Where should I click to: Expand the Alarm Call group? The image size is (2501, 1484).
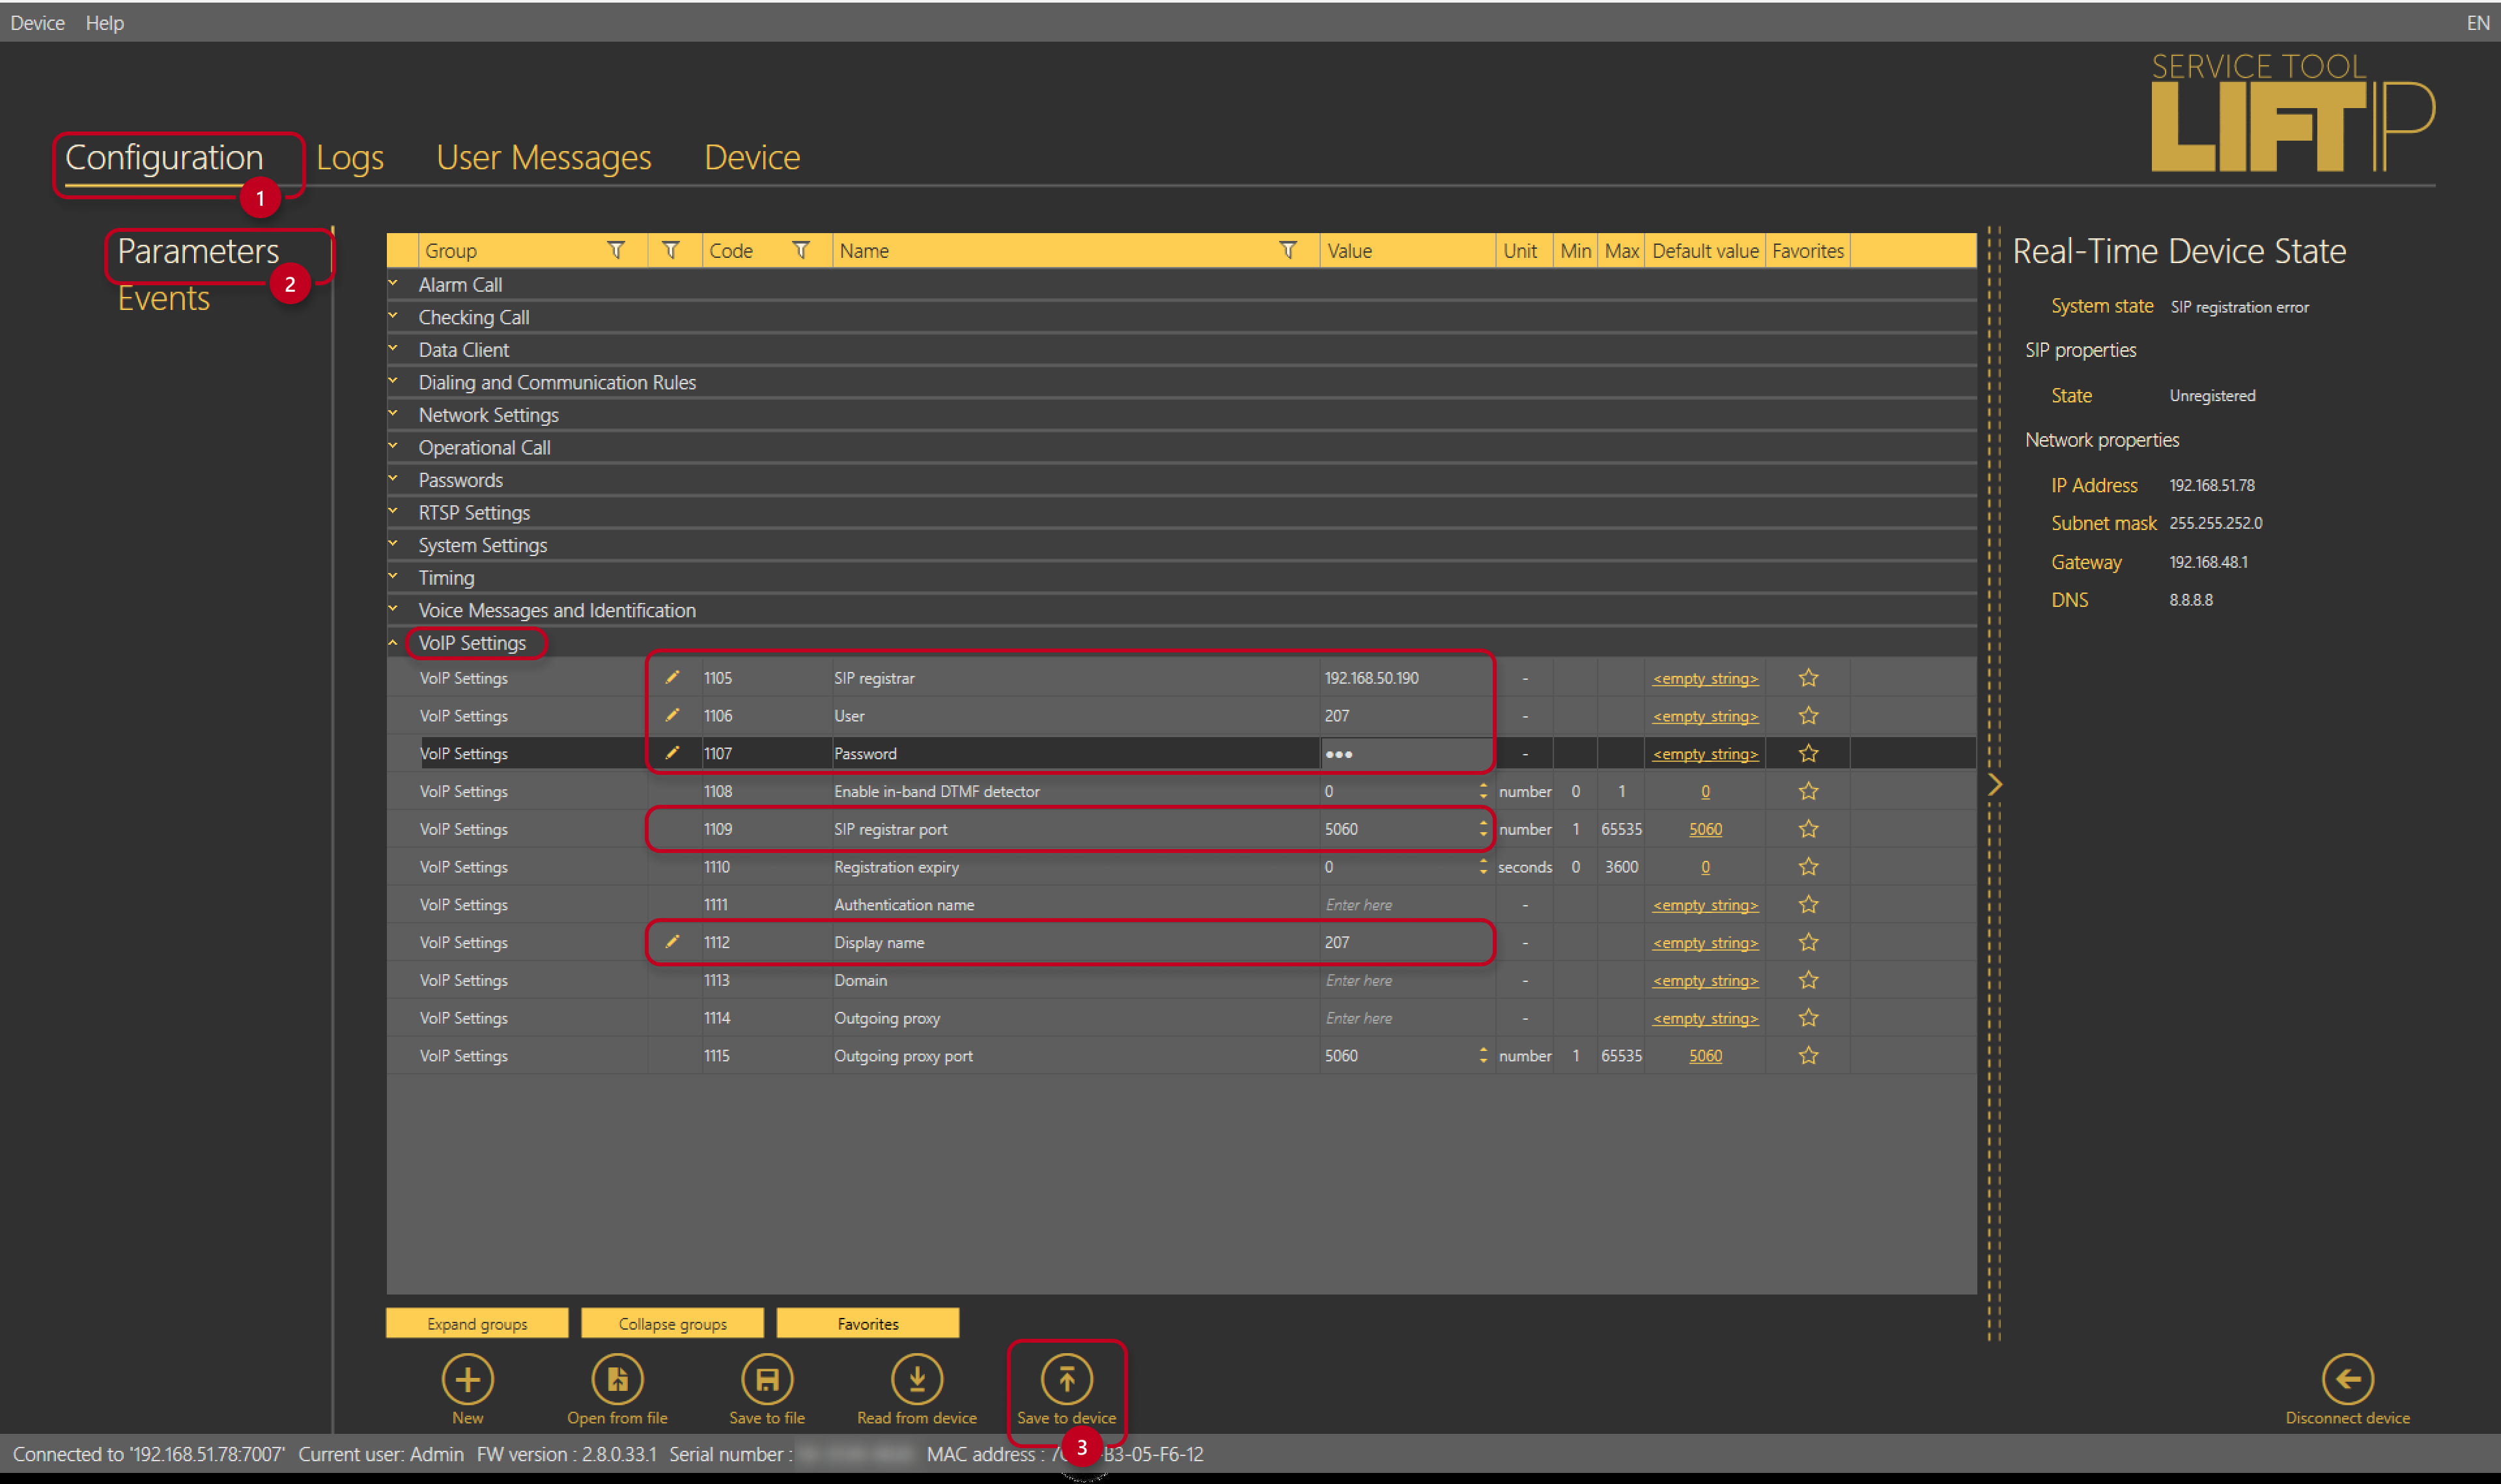pyautogui.click(x=393, y=284)
